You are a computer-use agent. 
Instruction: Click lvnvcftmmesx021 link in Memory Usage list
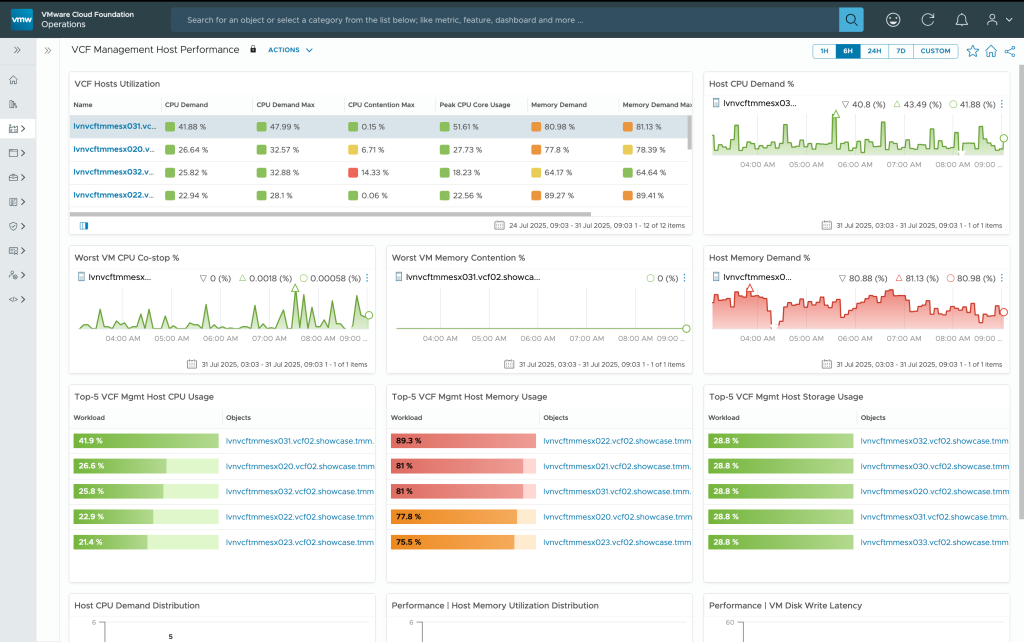tap(616, 466)
